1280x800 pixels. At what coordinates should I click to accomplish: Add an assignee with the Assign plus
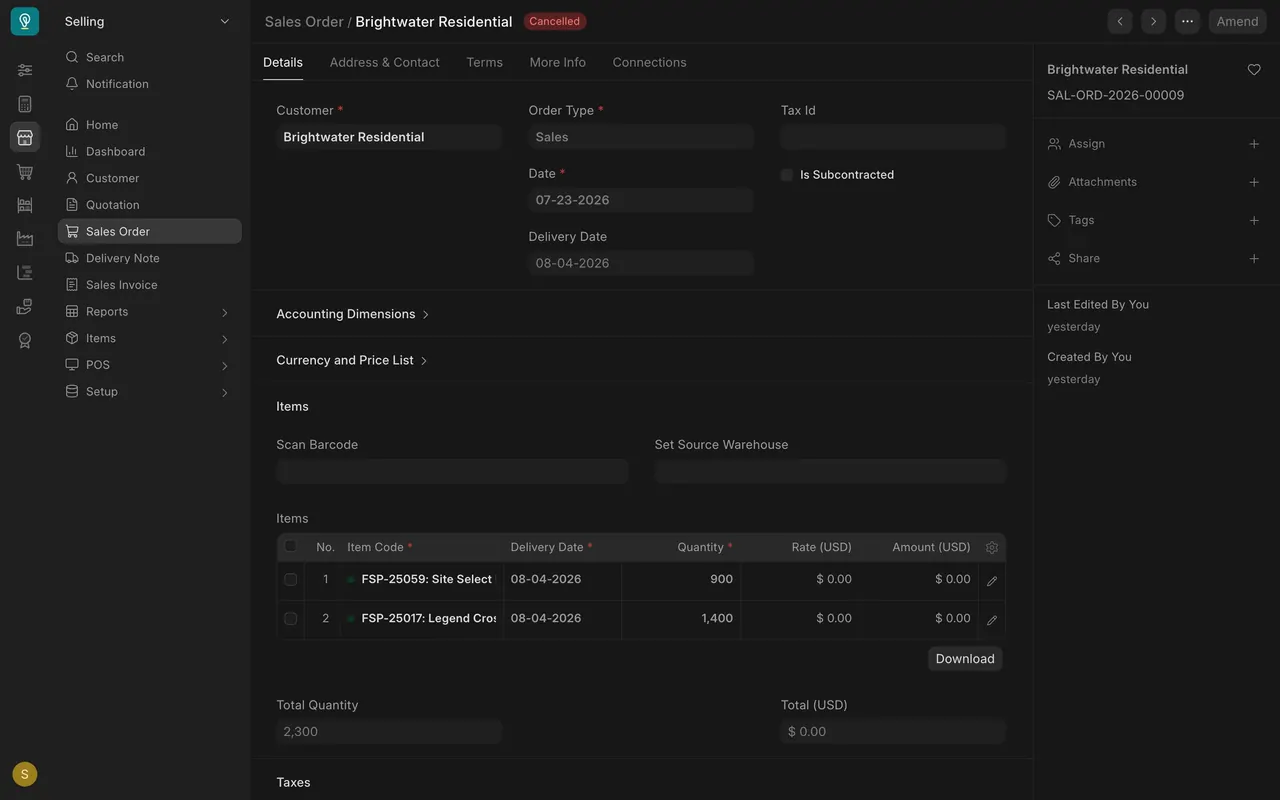1254,144
